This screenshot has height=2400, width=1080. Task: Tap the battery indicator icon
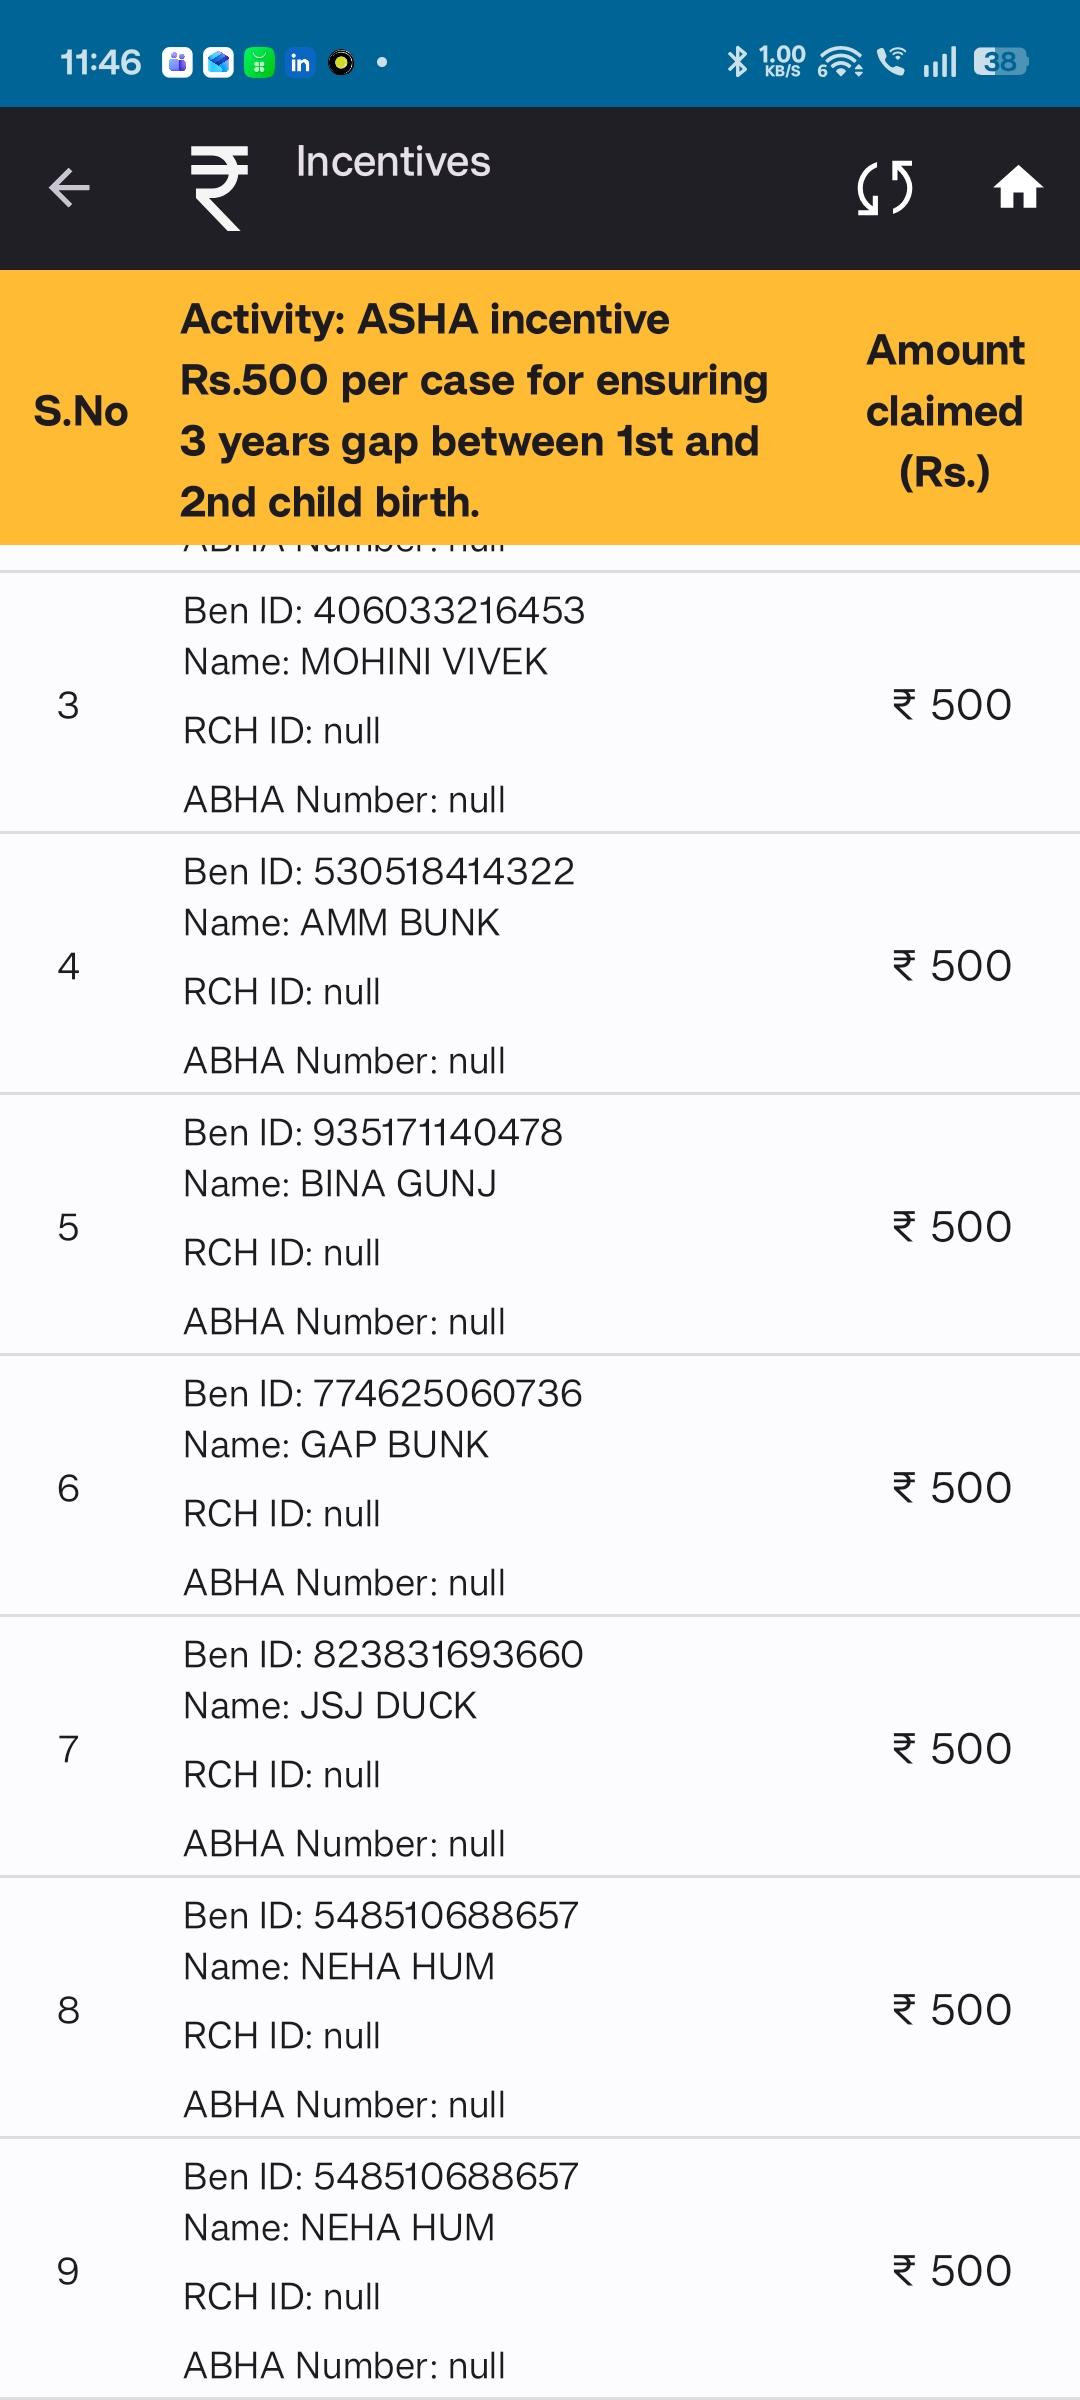click(x=1000, y=62)
